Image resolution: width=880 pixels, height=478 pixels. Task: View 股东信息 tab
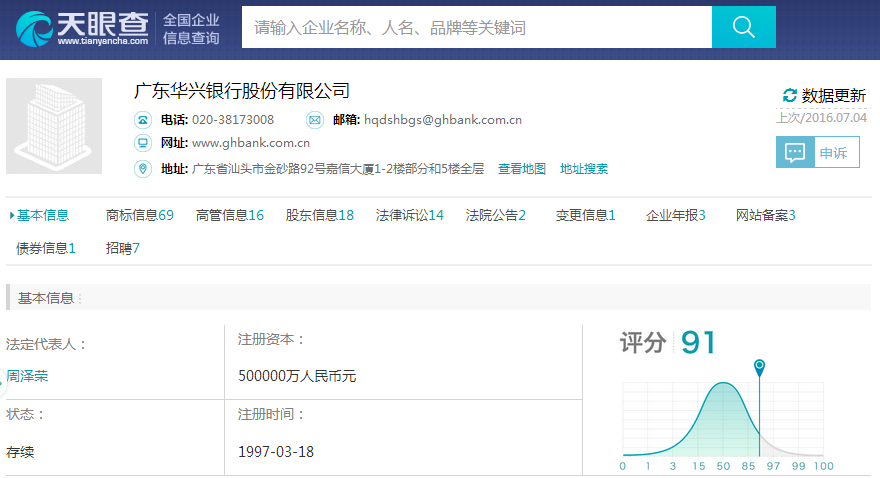pos(319,215)
